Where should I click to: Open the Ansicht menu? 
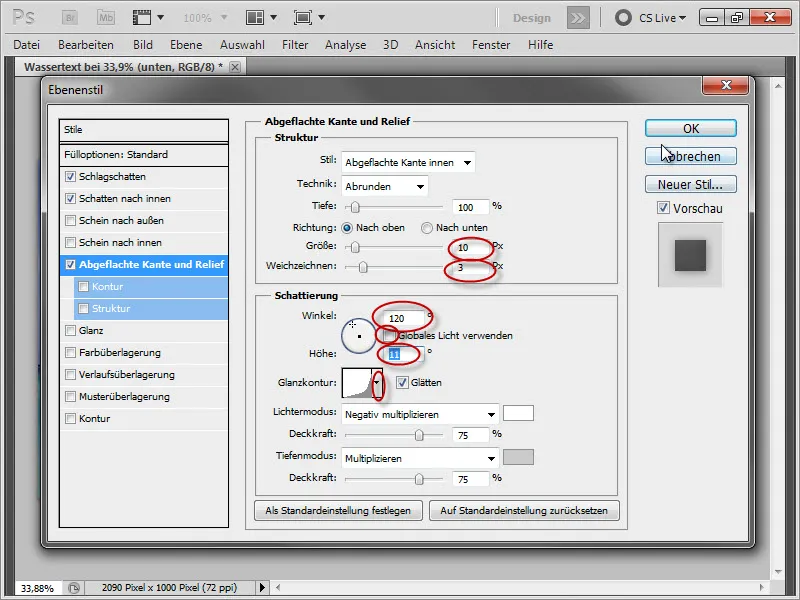click(x=435, y=45)
